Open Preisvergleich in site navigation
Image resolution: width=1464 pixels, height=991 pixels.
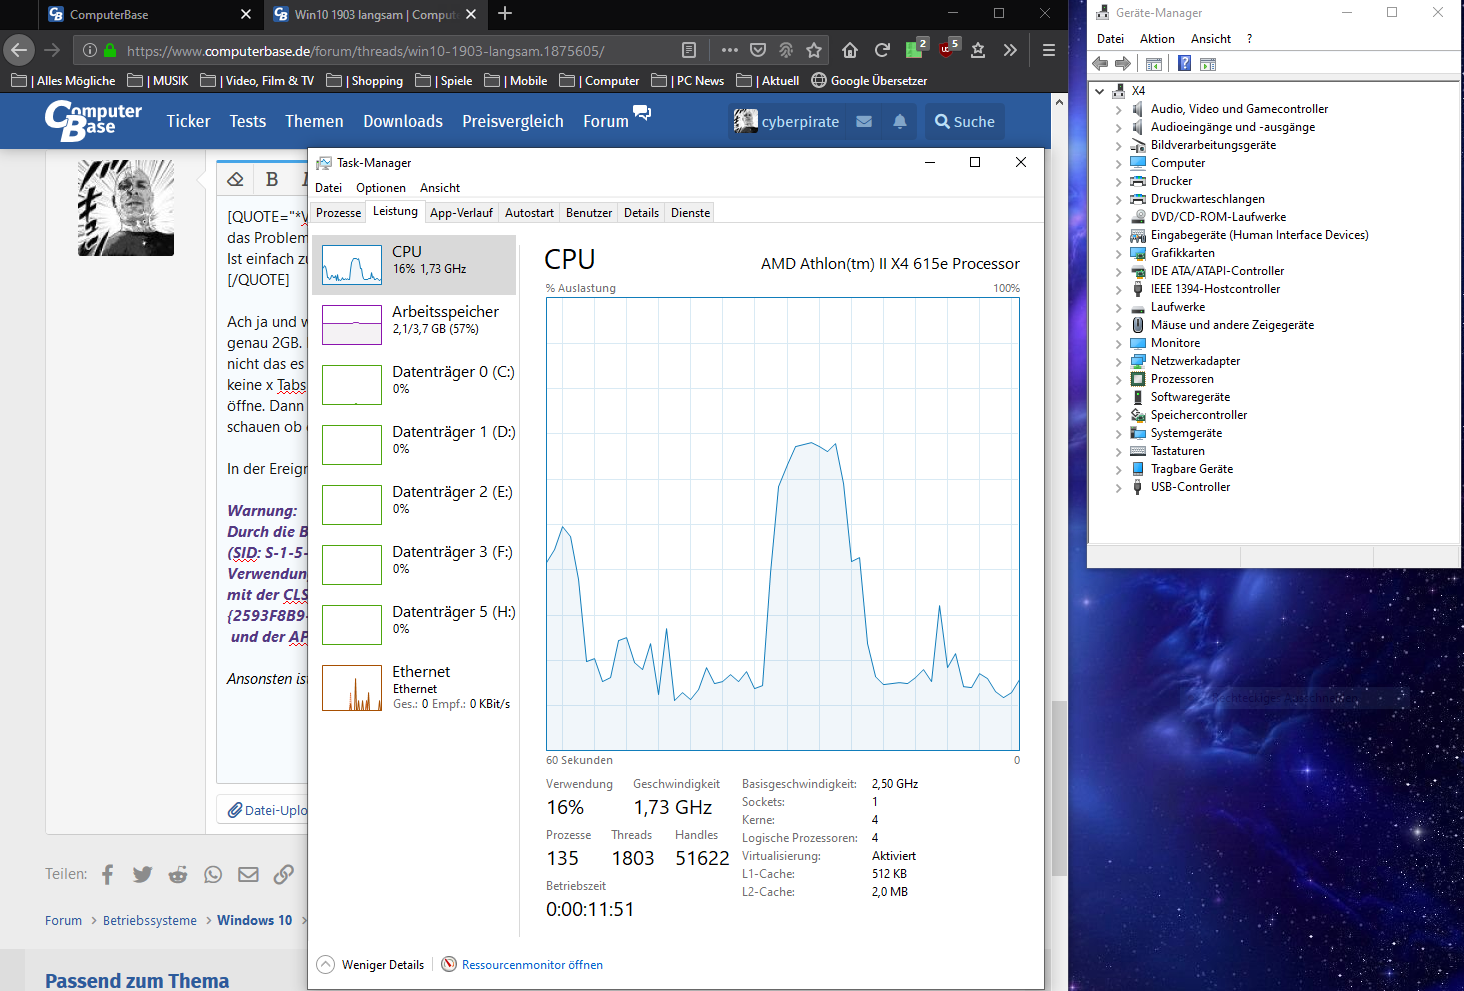[x=513, y=121]
